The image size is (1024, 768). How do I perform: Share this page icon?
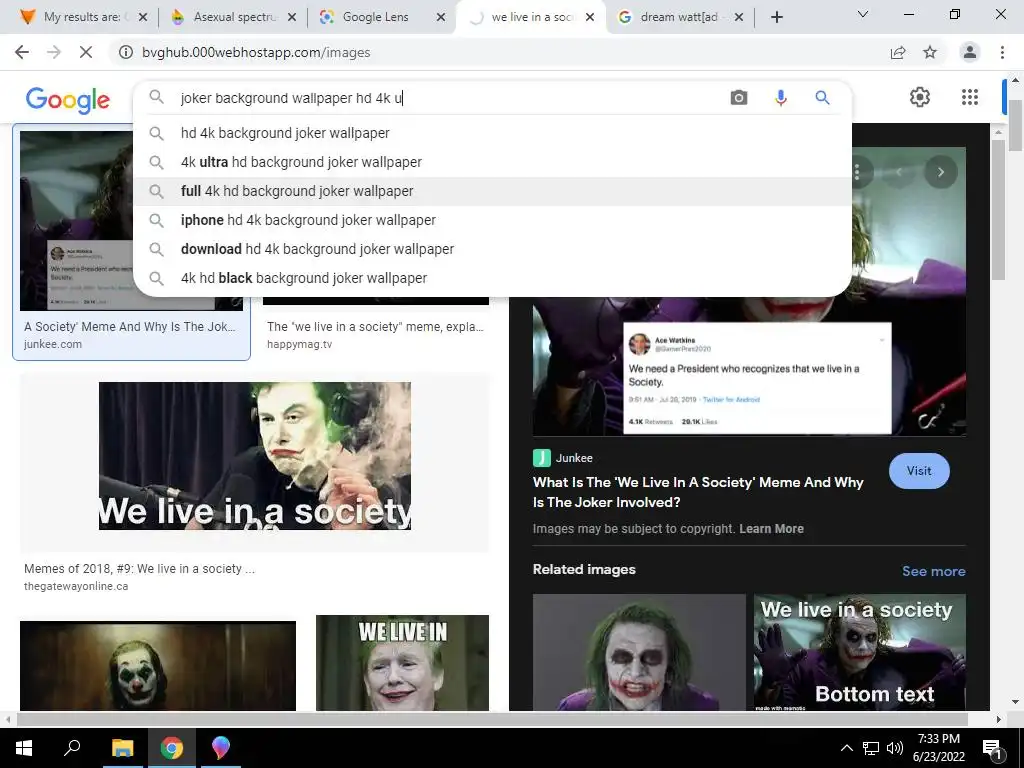click(x=898, y=52)
